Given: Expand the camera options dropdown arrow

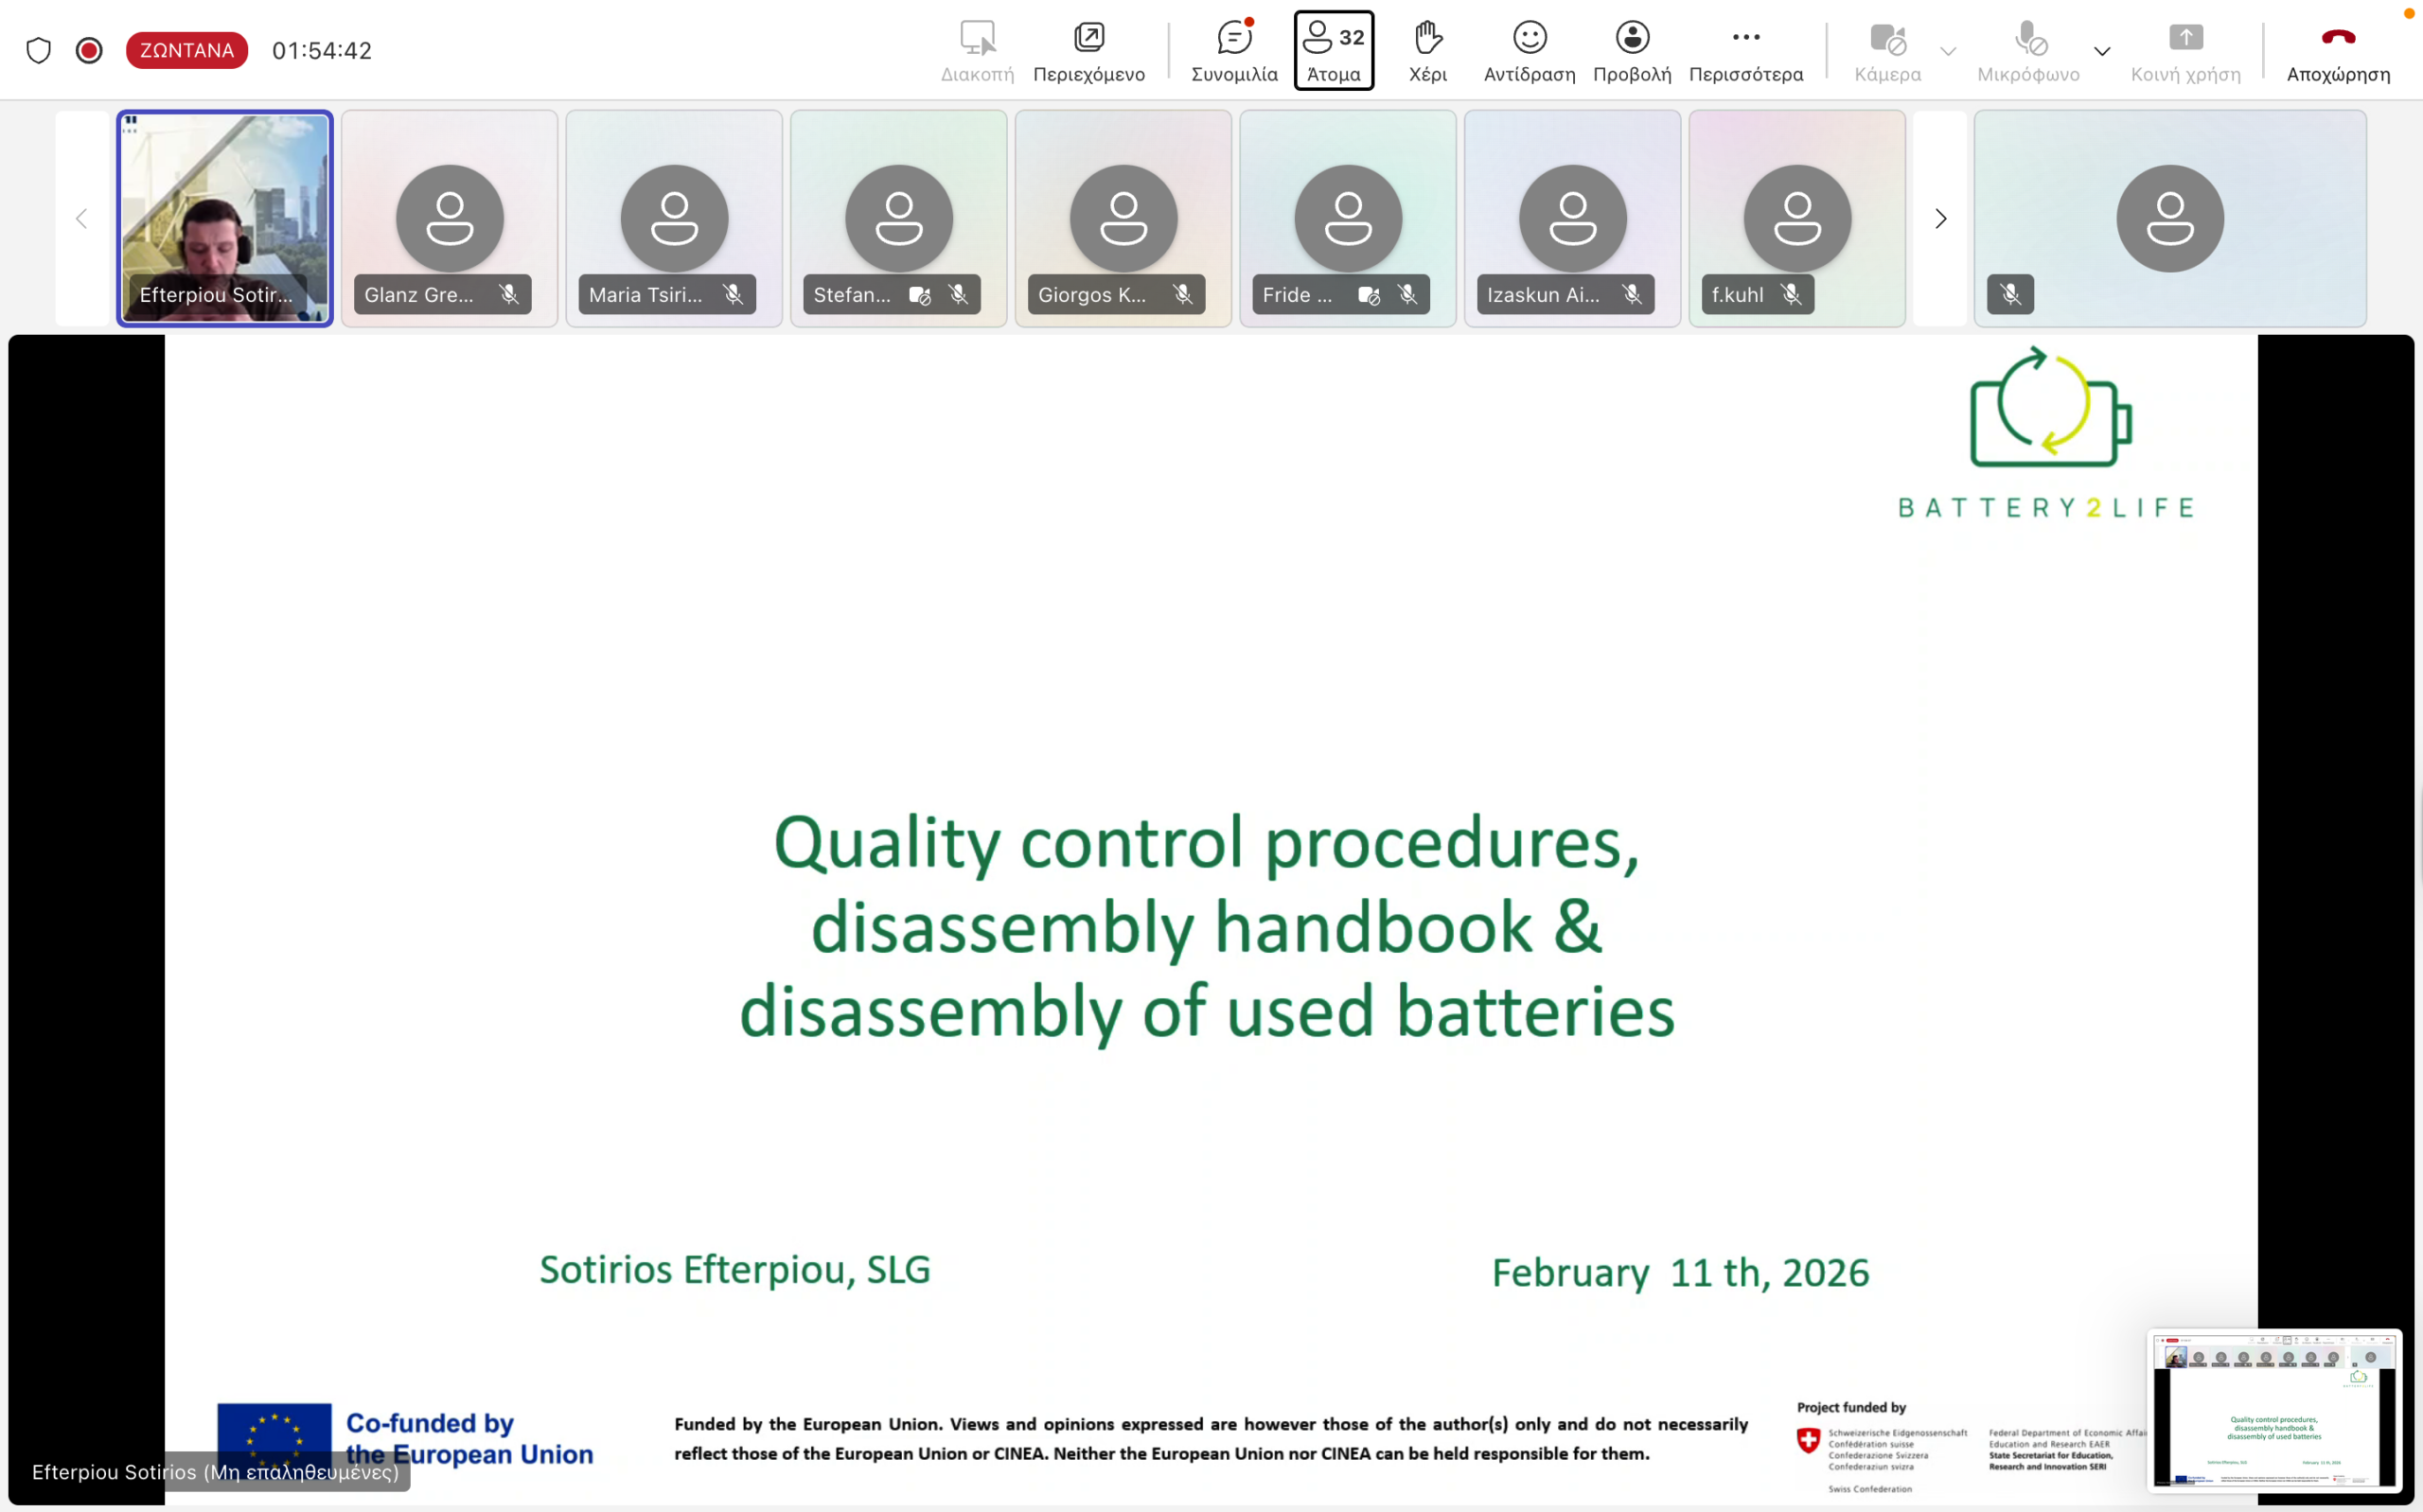Looking at the screenshot, I should (x=1948, y=51).
